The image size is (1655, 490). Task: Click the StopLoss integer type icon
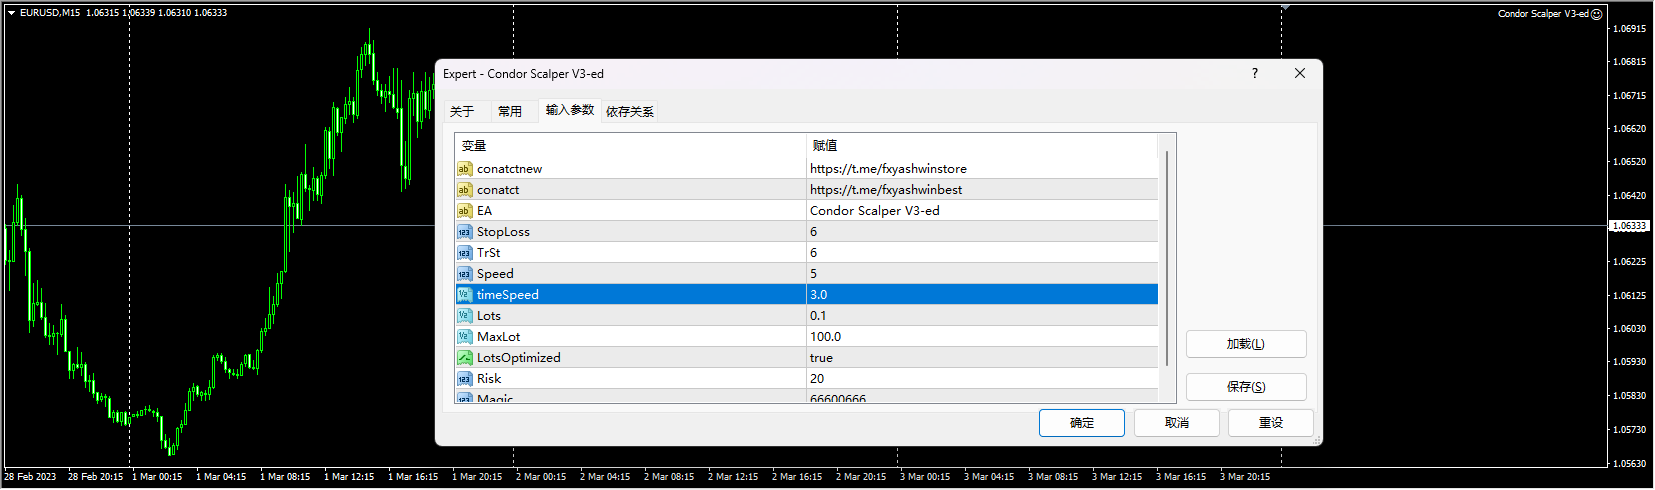(x=464, y=232)
